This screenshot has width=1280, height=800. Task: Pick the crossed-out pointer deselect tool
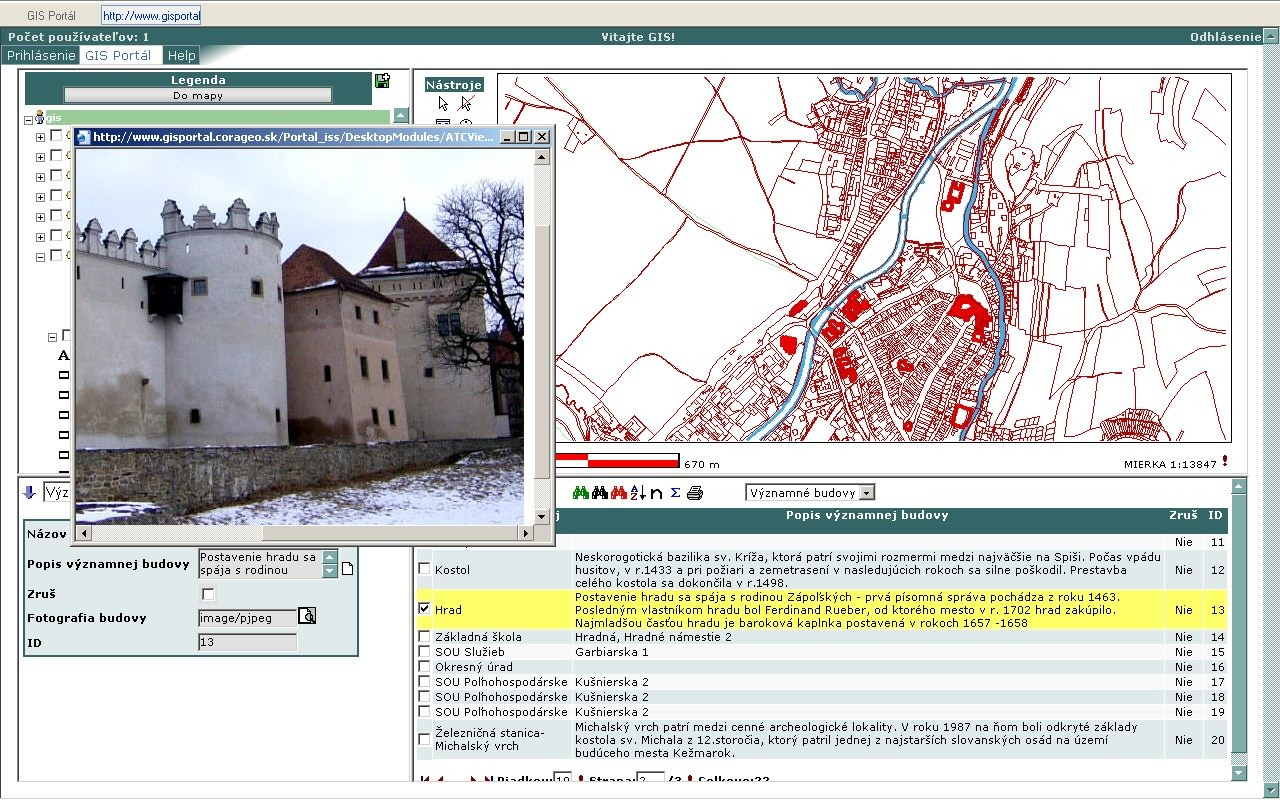pos(466,103)
